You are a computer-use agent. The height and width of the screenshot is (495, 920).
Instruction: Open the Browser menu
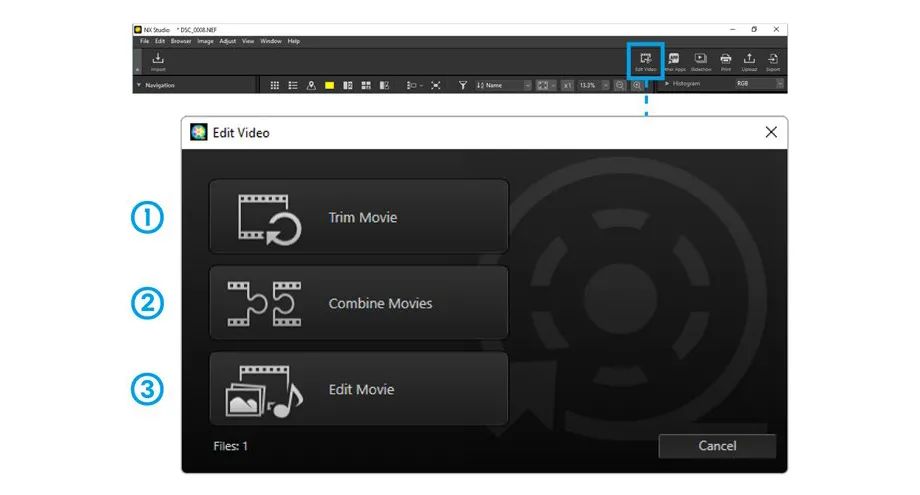tap(181, 42)
